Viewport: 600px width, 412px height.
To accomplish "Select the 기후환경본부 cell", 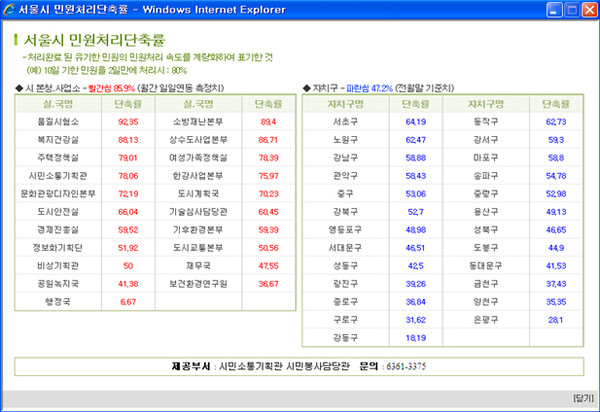I will click(x=198, y=230).
